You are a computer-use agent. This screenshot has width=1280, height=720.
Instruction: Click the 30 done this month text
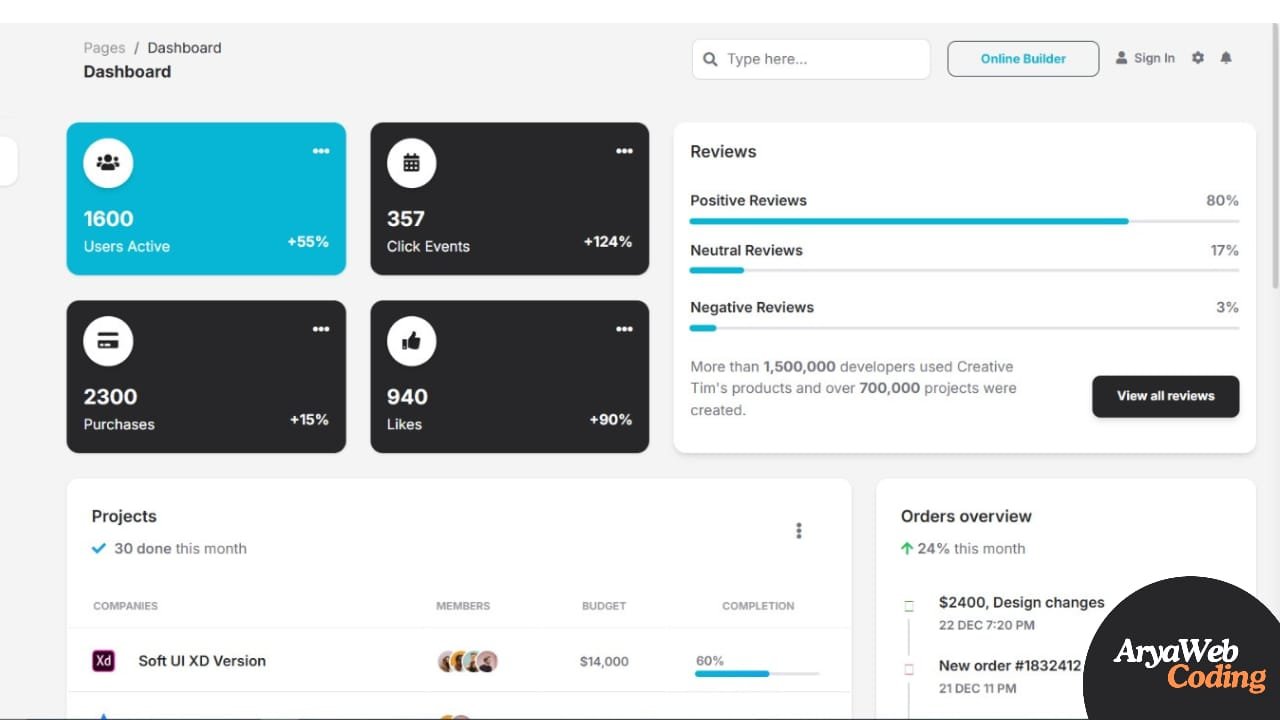(x=180, y=548)
